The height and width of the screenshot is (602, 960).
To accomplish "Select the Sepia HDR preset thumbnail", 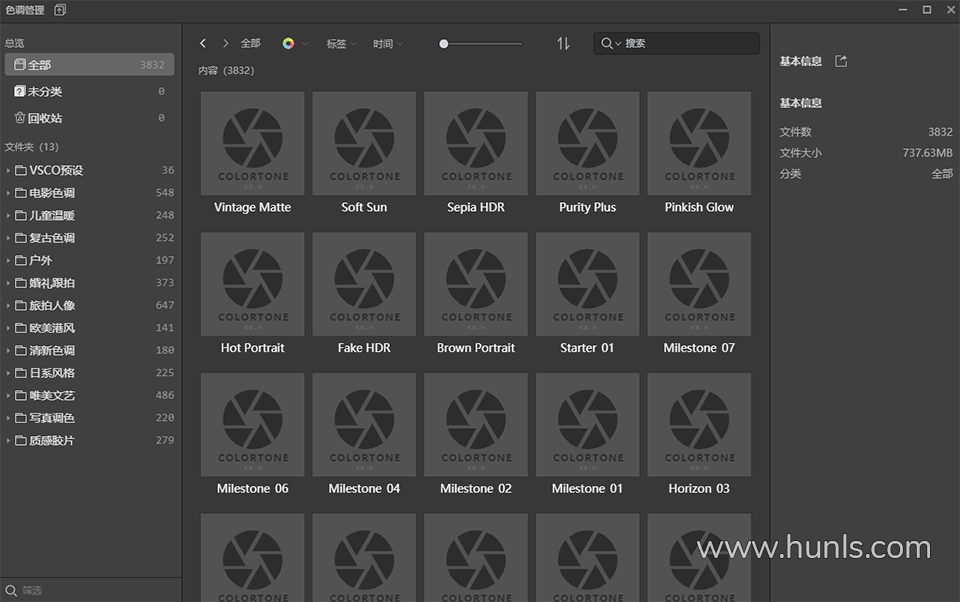I will tap(476, 143).
